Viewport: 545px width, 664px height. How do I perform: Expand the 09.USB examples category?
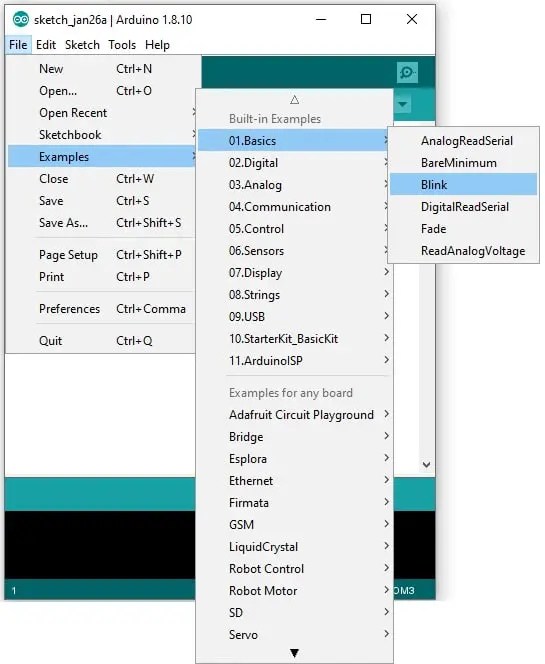294,317
